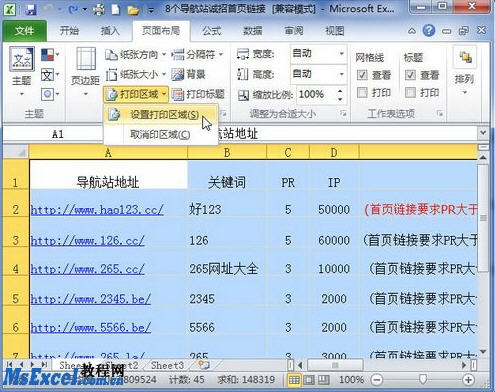Image resolution: width=495 pixels, height=392 pixels.
Task: Switch to Normal view in status bar
Action: click(294, 380)
